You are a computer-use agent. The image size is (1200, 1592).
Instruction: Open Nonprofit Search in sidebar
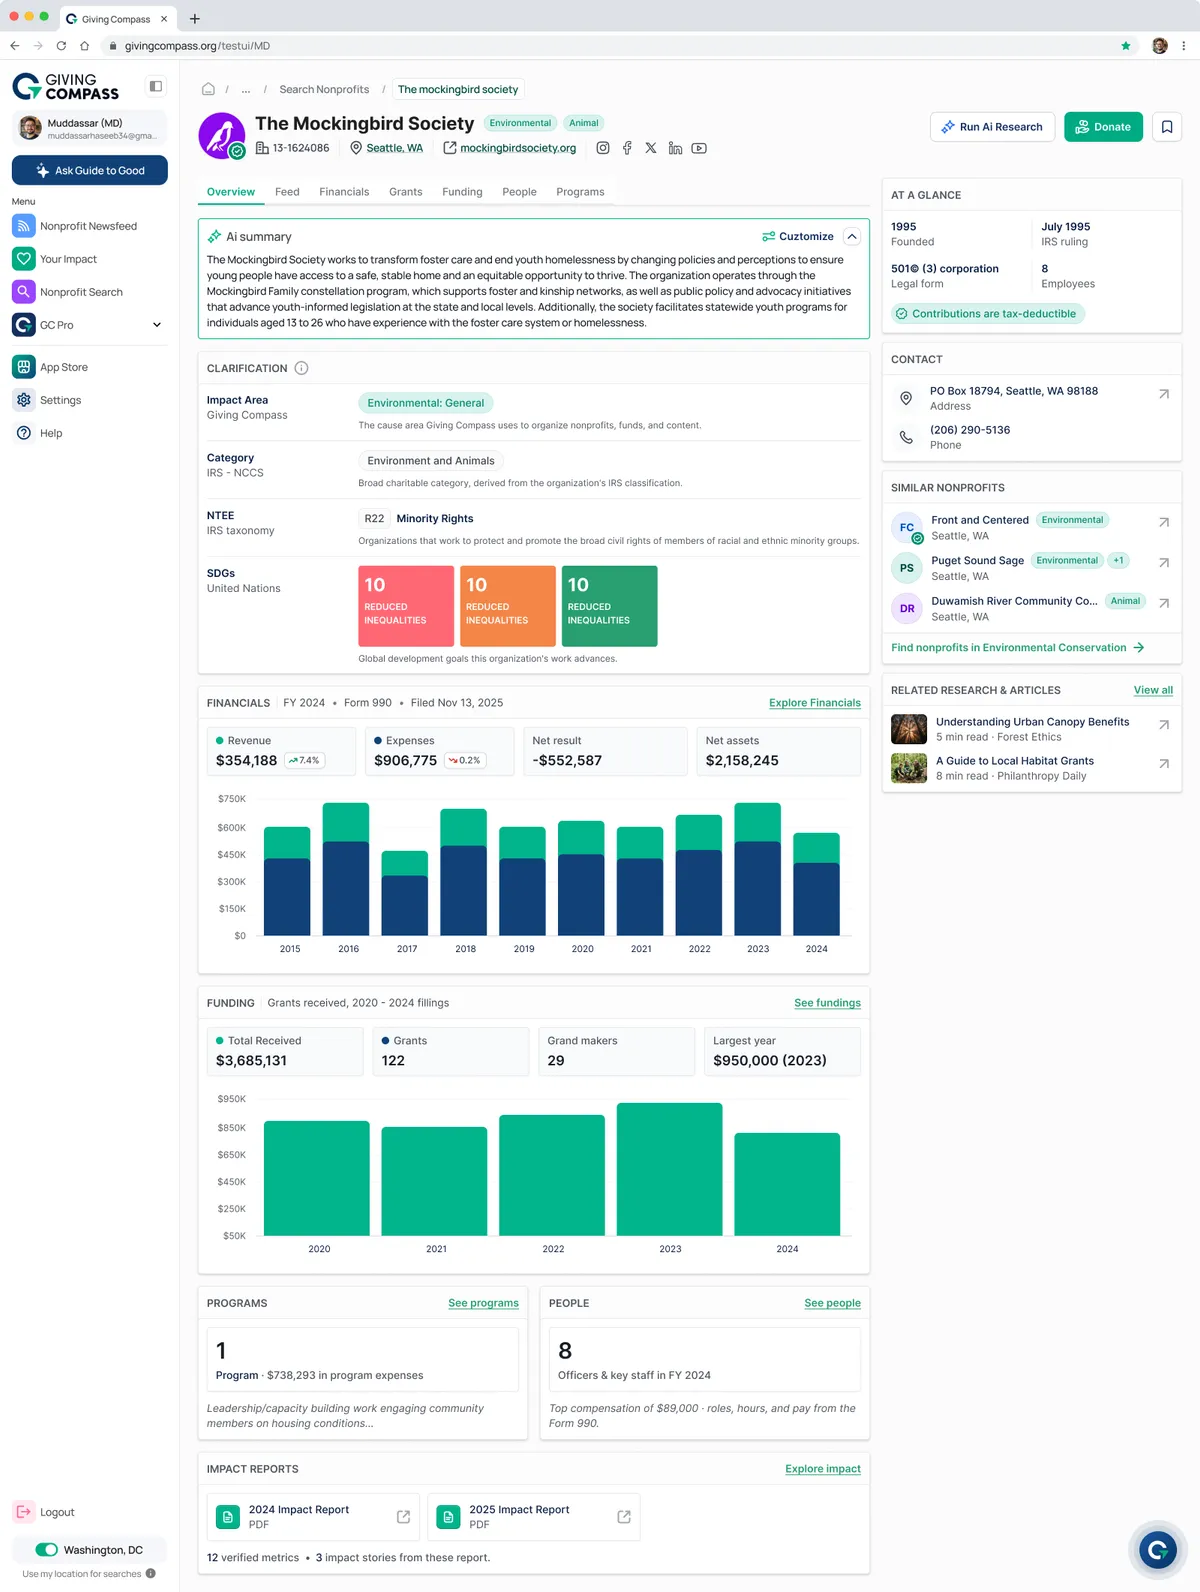(x=89, y=292)
